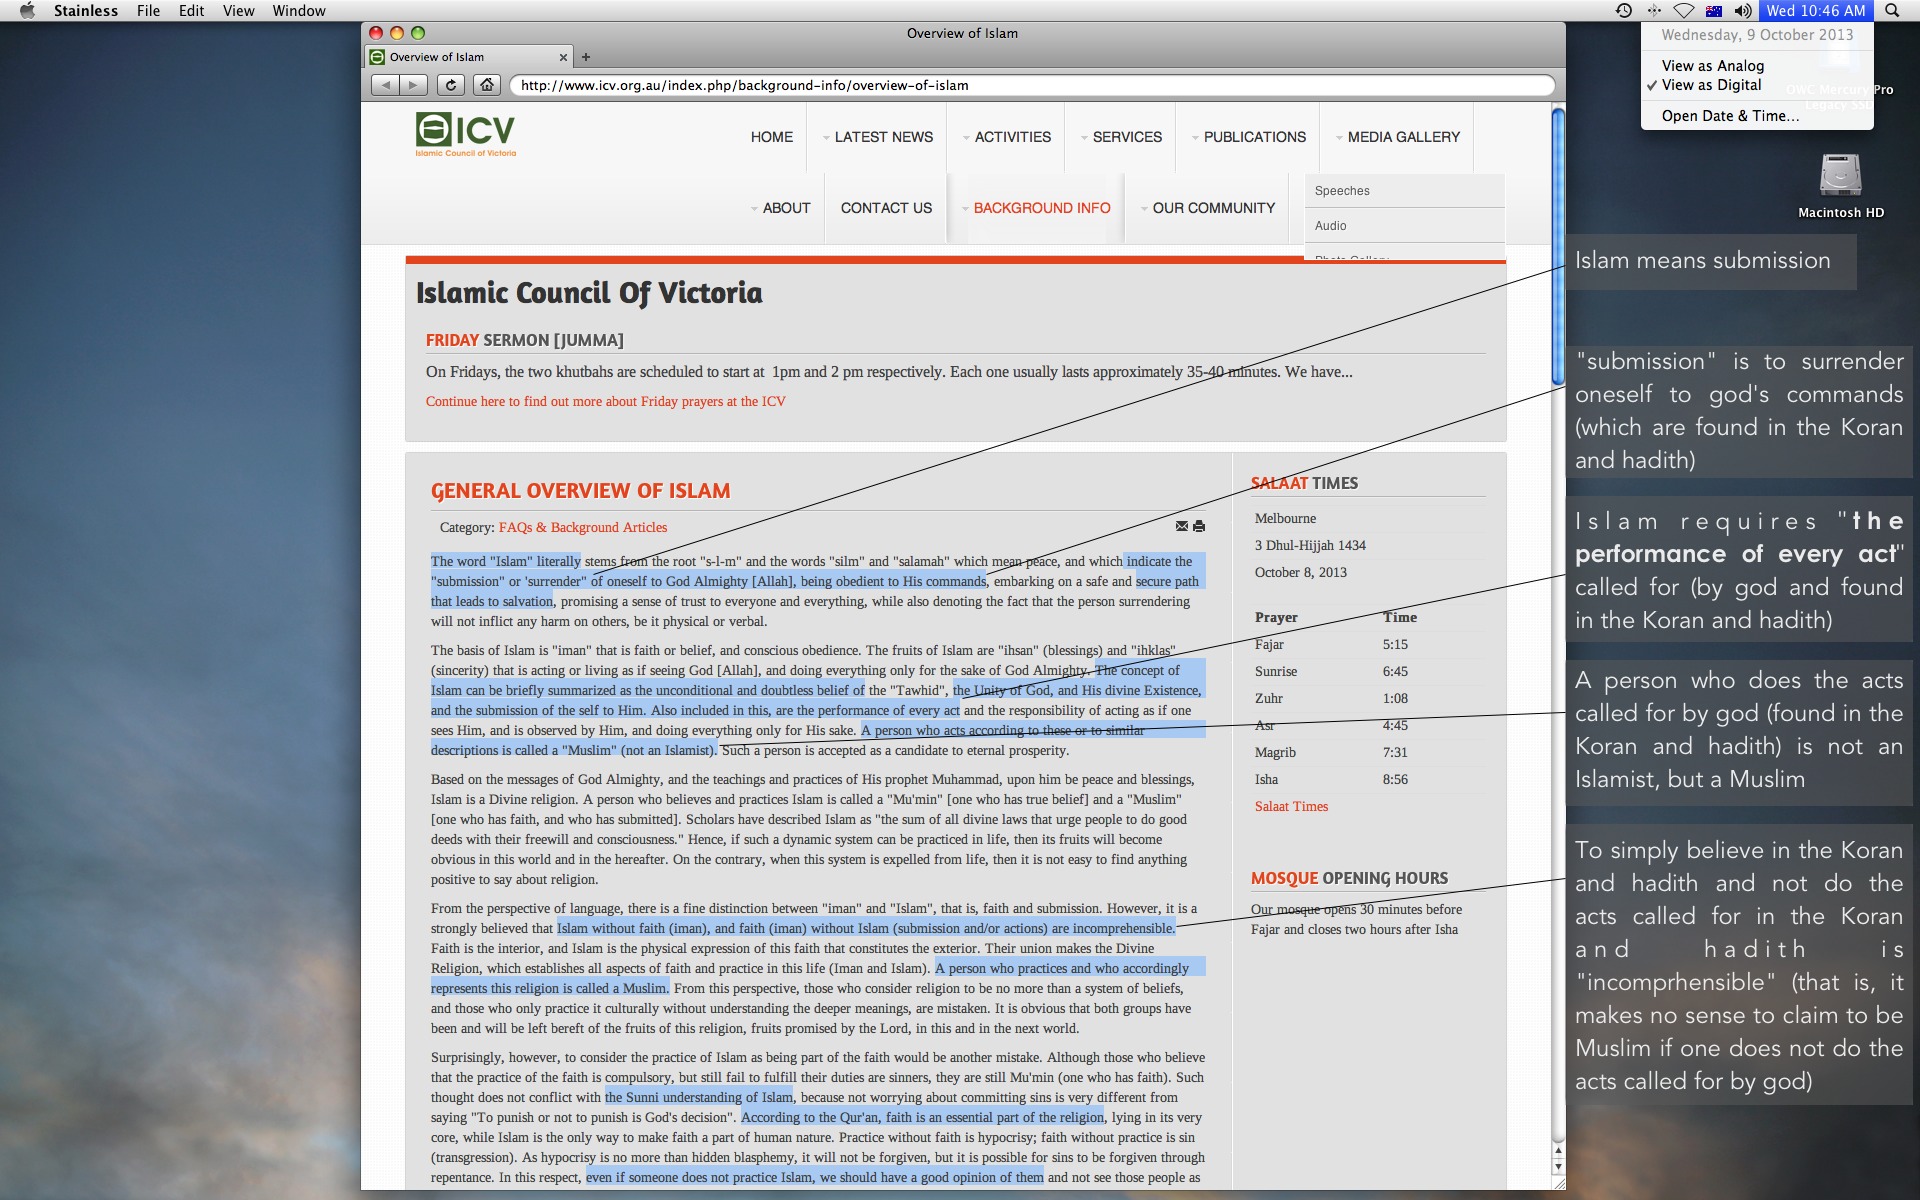Open FAQs & Background Articles category link

[582, 527]
